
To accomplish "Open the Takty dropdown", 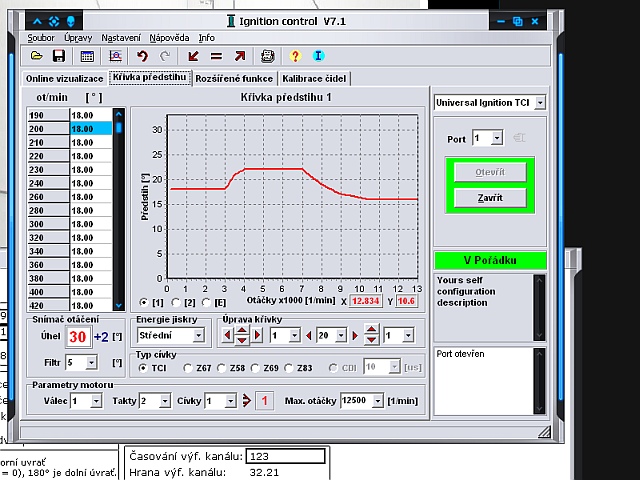I will [x=165, y=401].
